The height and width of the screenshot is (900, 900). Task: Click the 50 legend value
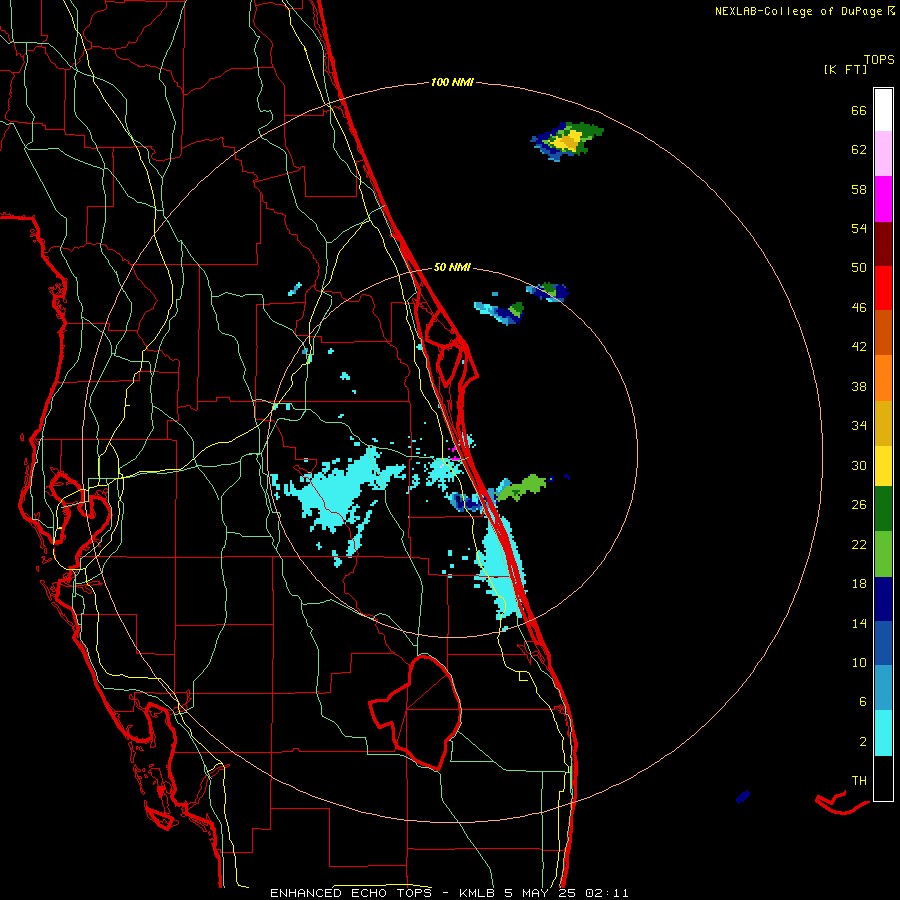click(x=859, y=268)
